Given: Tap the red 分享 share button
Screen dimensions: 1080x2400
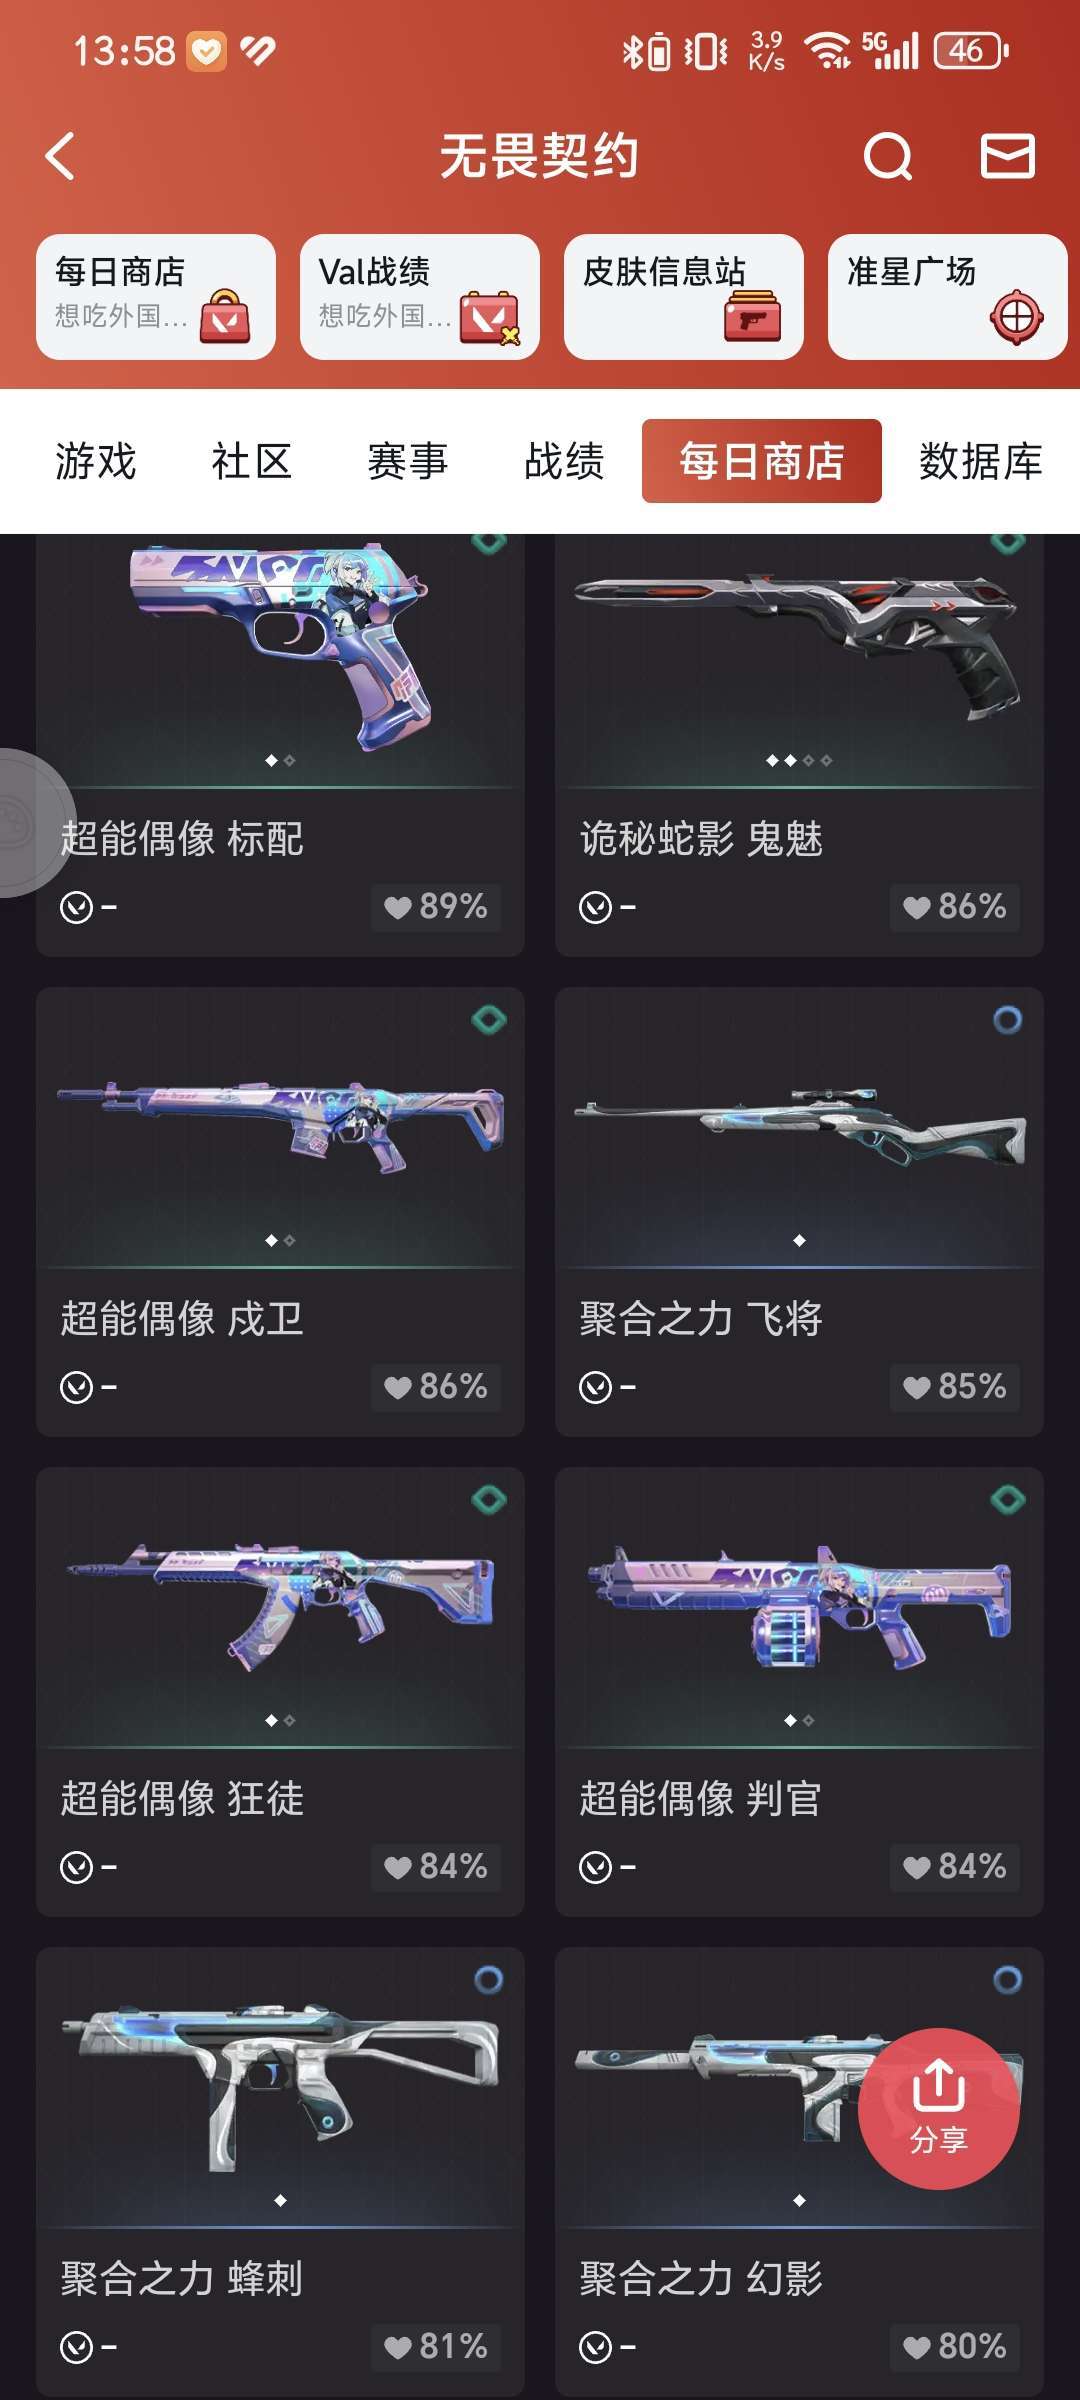Looking at the screenshot, I should point(939,2108).
